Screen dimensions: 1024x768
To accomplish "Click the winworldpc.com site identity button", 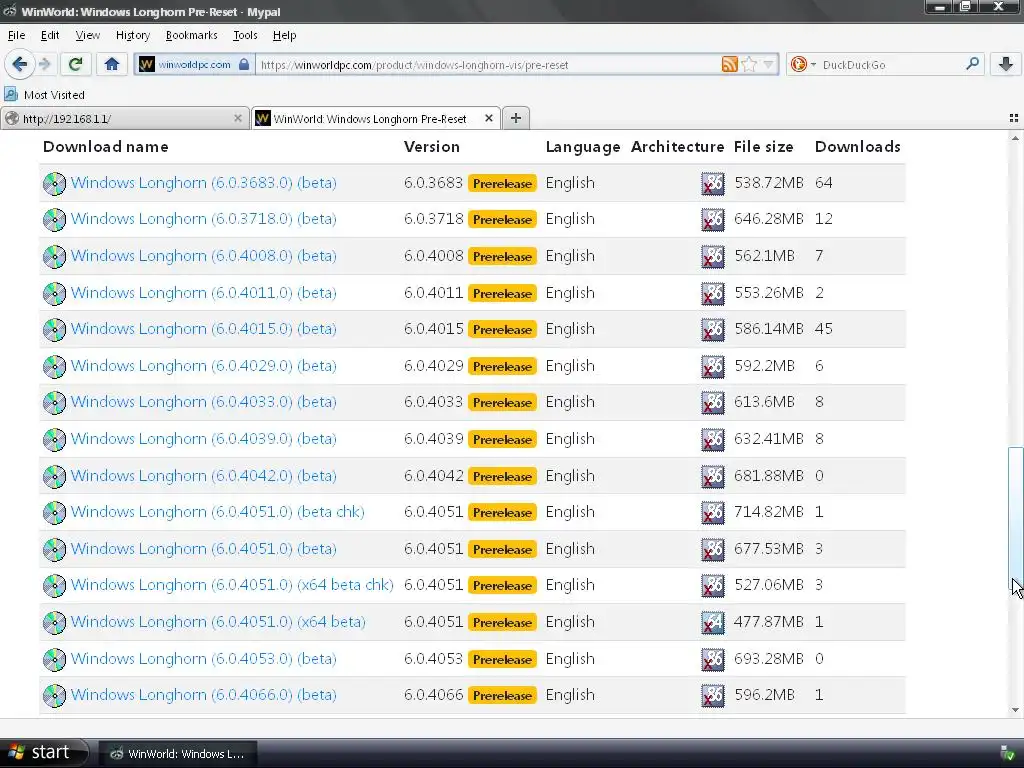I will [194, 65].
